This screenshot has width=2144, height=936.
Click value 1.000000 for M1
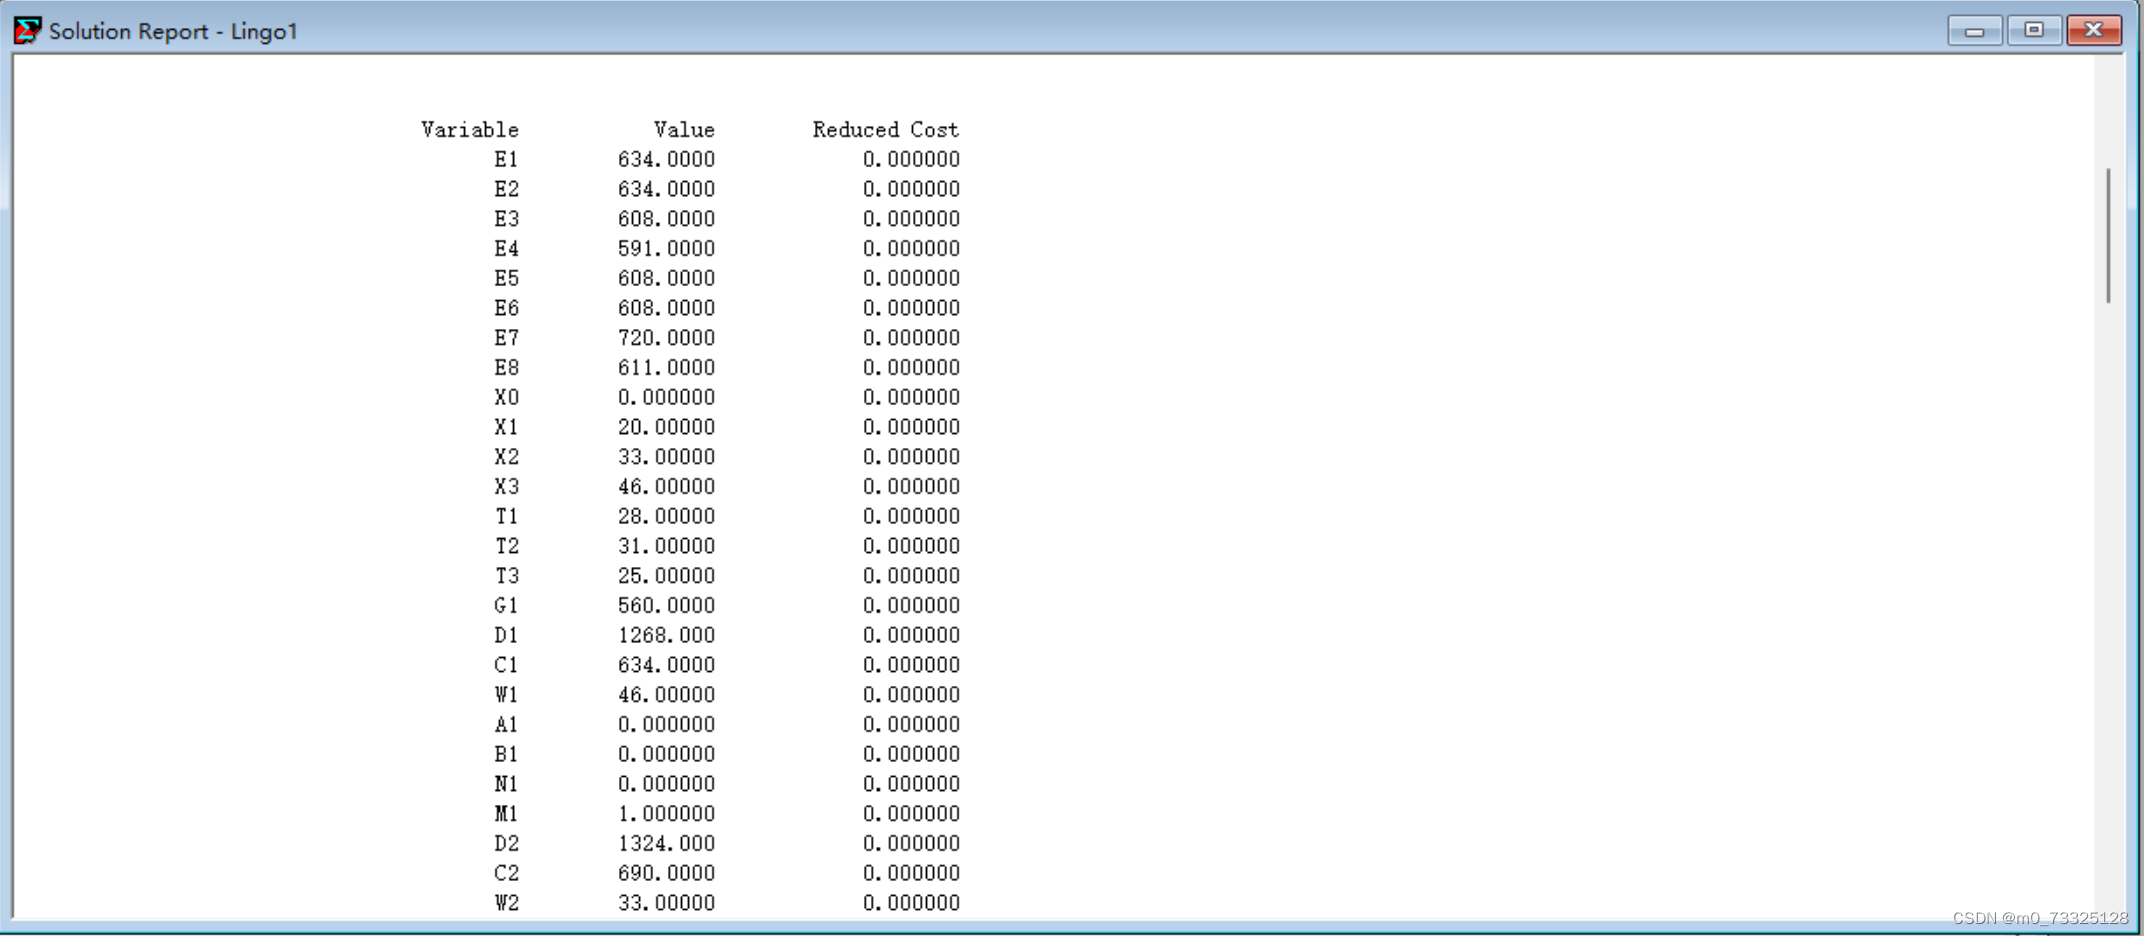[666, 813]
